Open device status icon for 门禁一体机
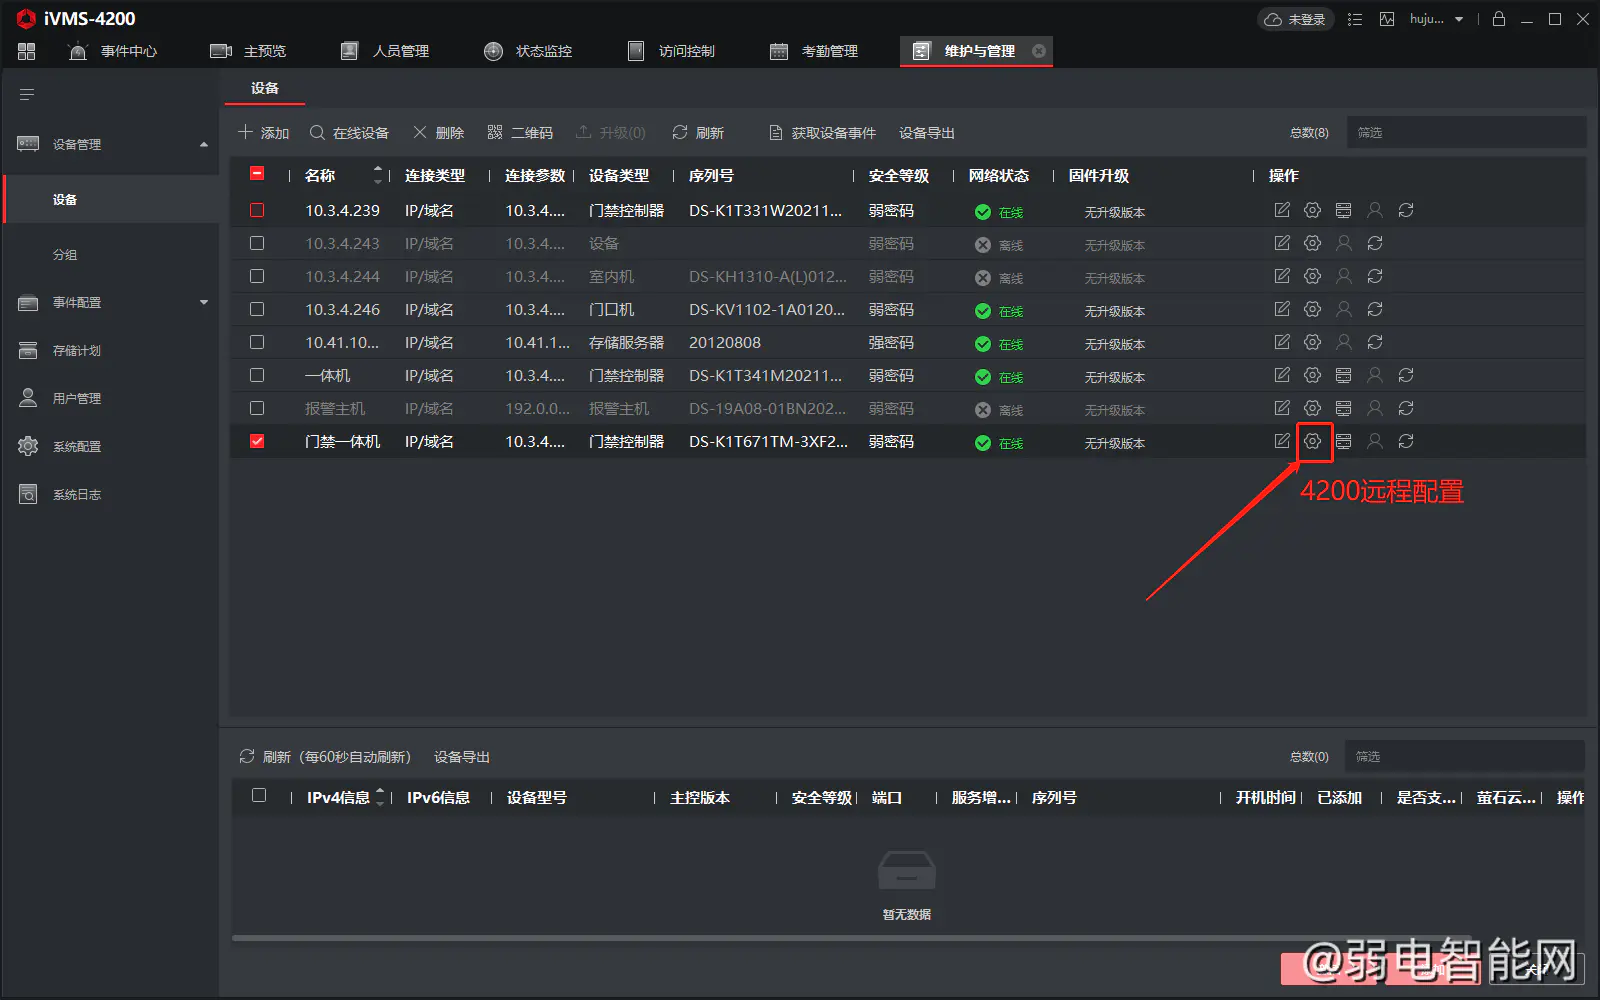This screenshot has width=1600, height=1000. [1344, 441]
